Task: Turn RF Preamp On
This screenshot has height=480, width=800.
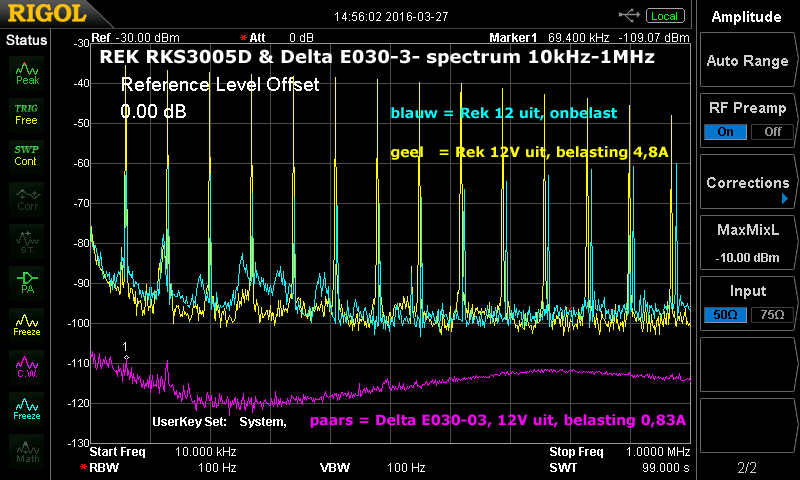Action: pos(725,132)
